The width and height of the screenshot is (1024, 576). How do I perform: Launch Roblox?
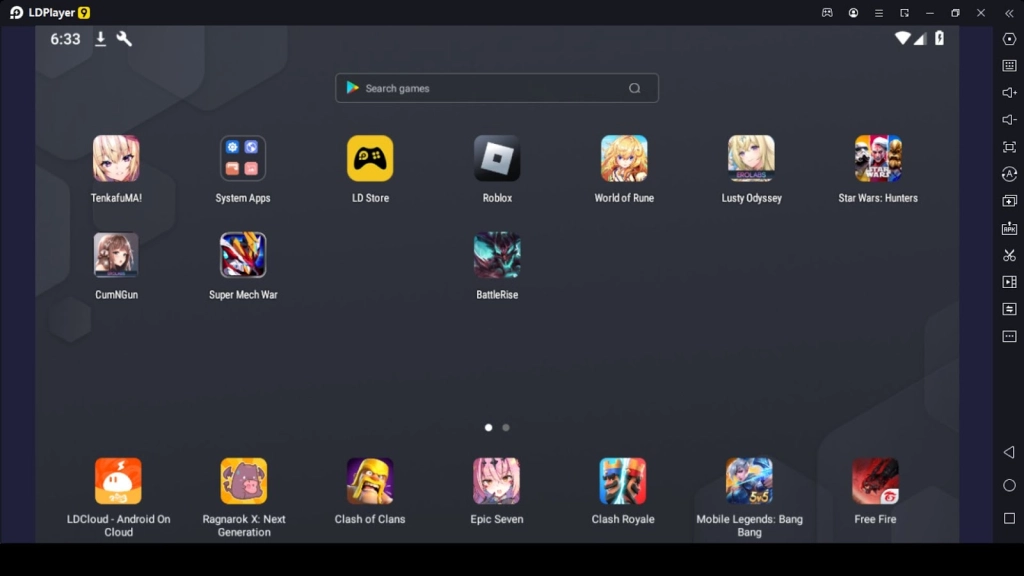point(497,159)
